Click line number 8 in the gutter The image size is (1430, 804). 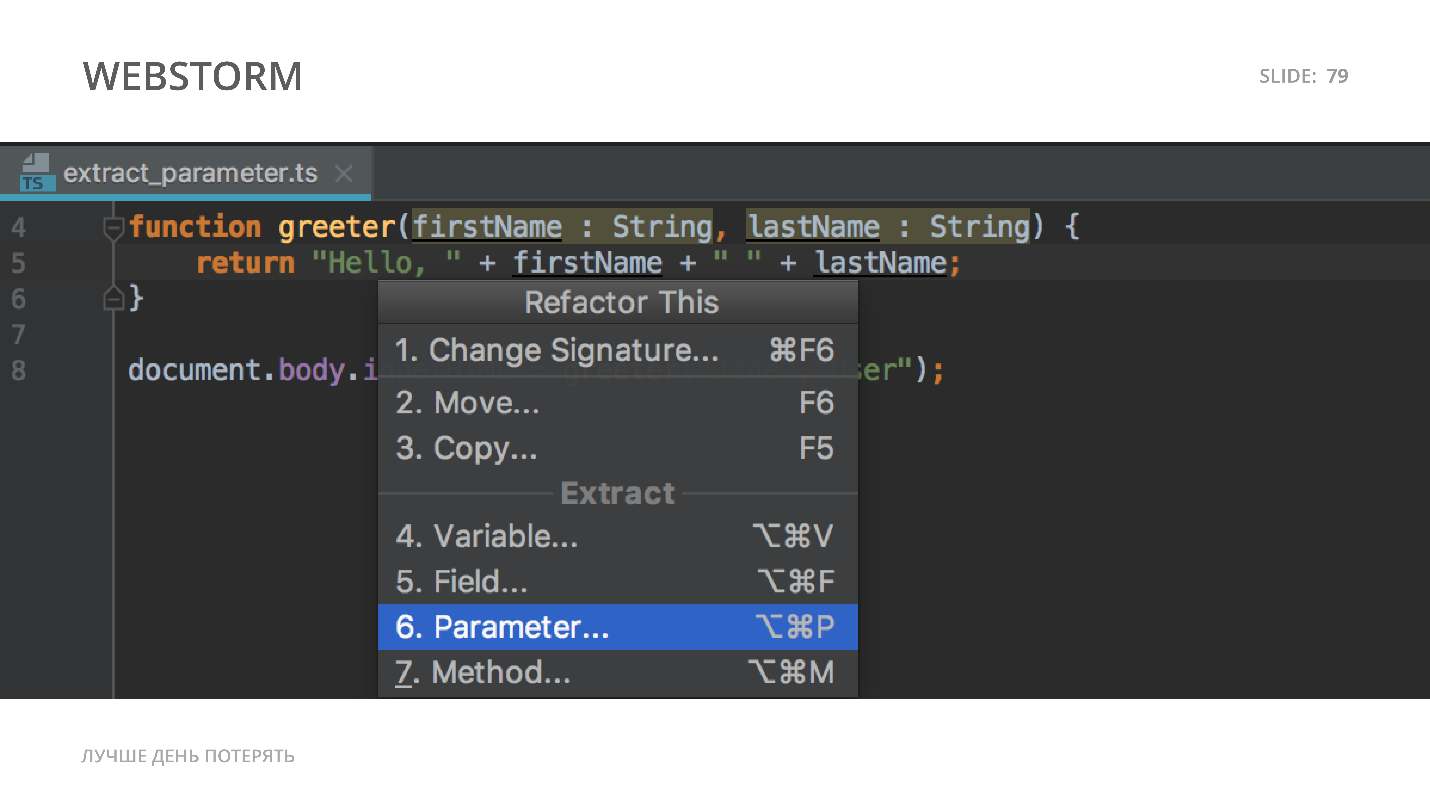(x=19, y=371)
